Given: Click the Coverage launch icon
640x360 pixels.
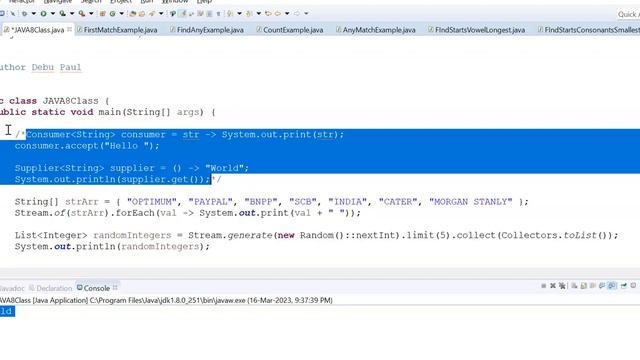Looking at the screenshot, I should coord(62,14).
